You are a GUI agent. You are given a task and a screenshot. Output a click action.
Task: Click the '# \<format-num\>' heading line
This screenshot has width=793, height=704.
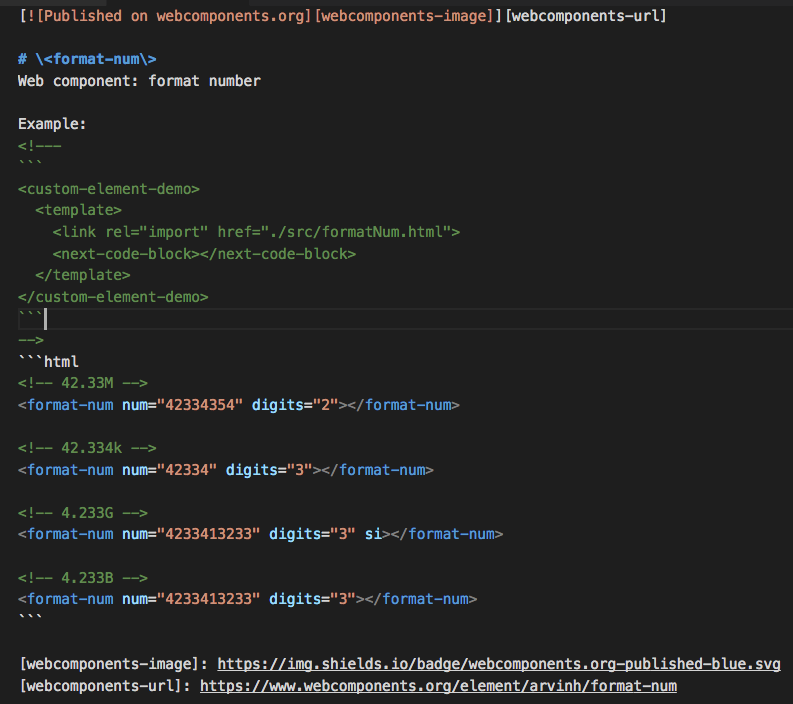(87, 59)
